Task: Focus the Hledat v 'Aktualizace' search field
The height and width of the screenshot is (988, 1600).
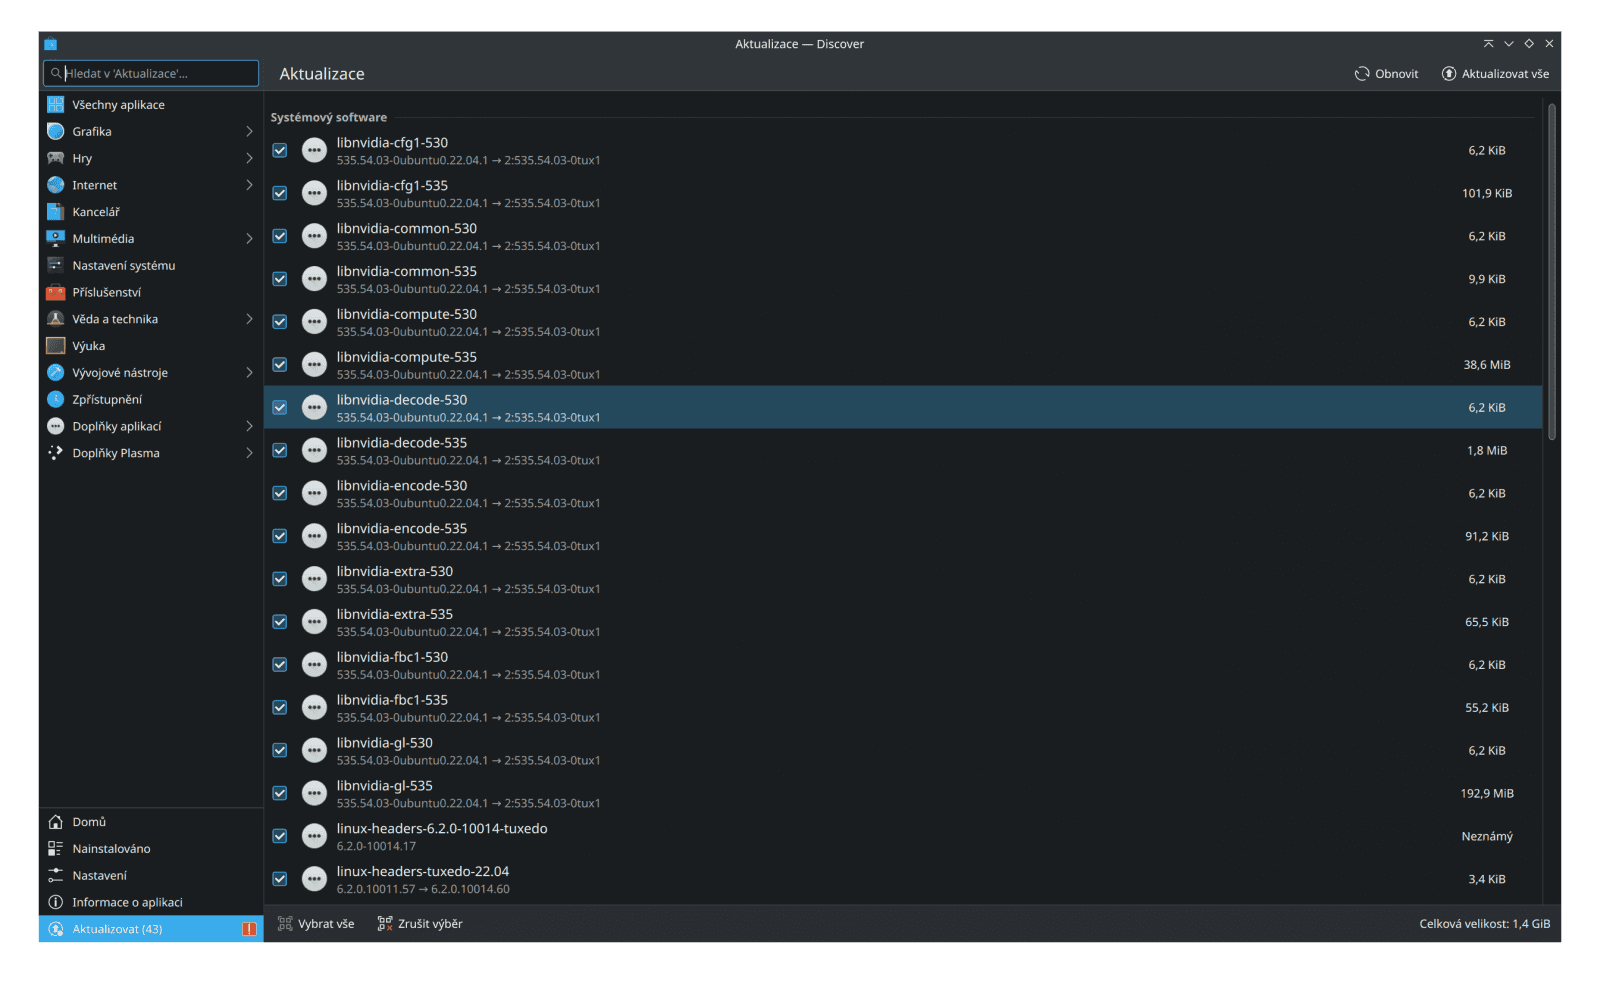Action: tap(151, 73)
